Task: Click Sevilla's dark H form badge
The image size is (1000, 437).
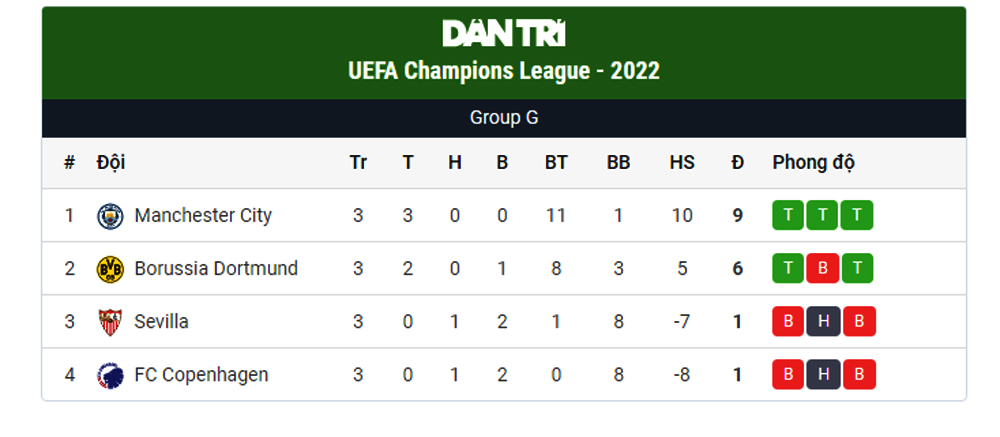Action: coord(823,322)
